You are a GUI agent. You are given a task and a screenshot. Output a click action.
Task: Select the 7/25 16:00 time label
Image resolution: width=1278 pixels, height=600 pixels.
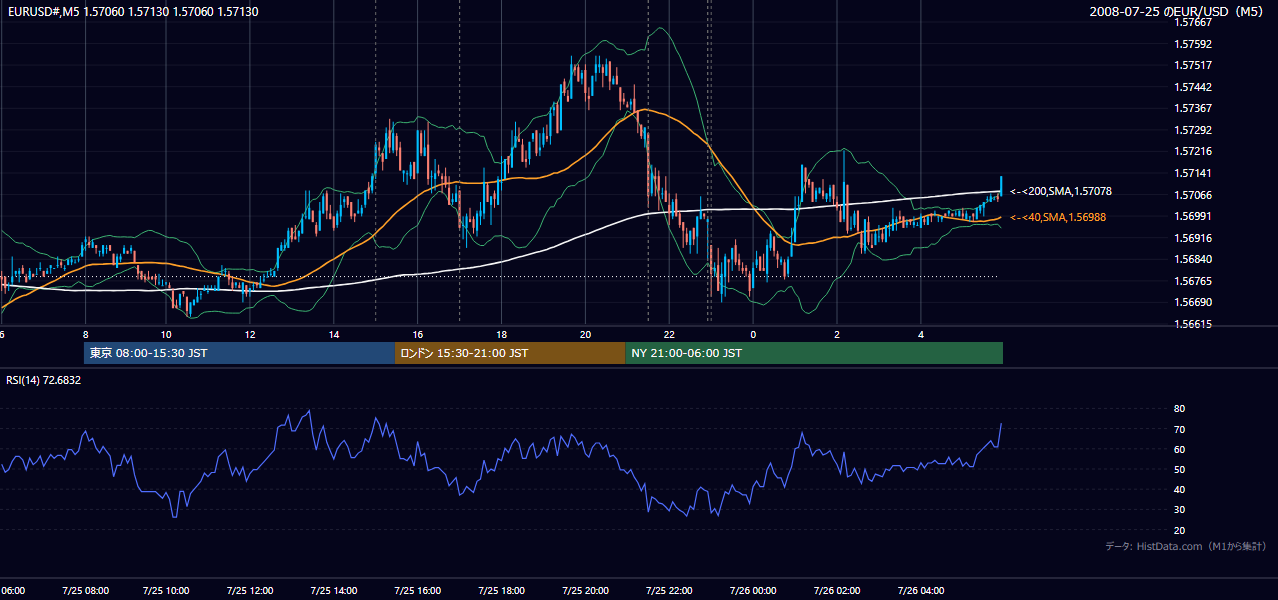tap(418, 590)
